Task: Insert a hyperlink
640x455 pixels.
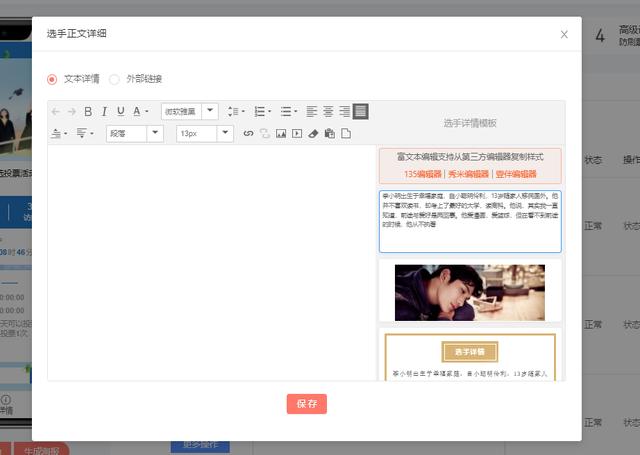Action: click(248, 133)
